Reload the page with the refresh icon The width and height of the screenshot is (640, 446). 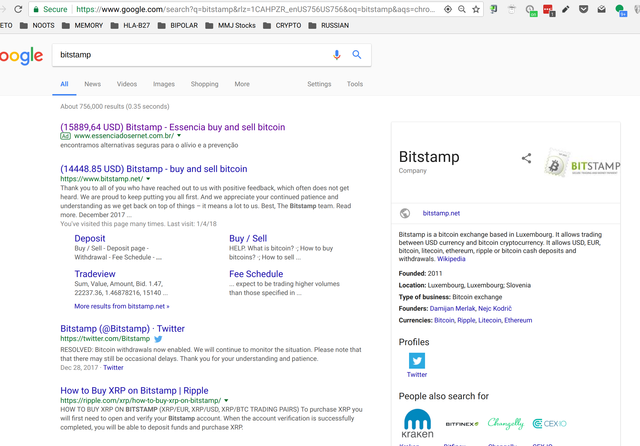[18, 9]
